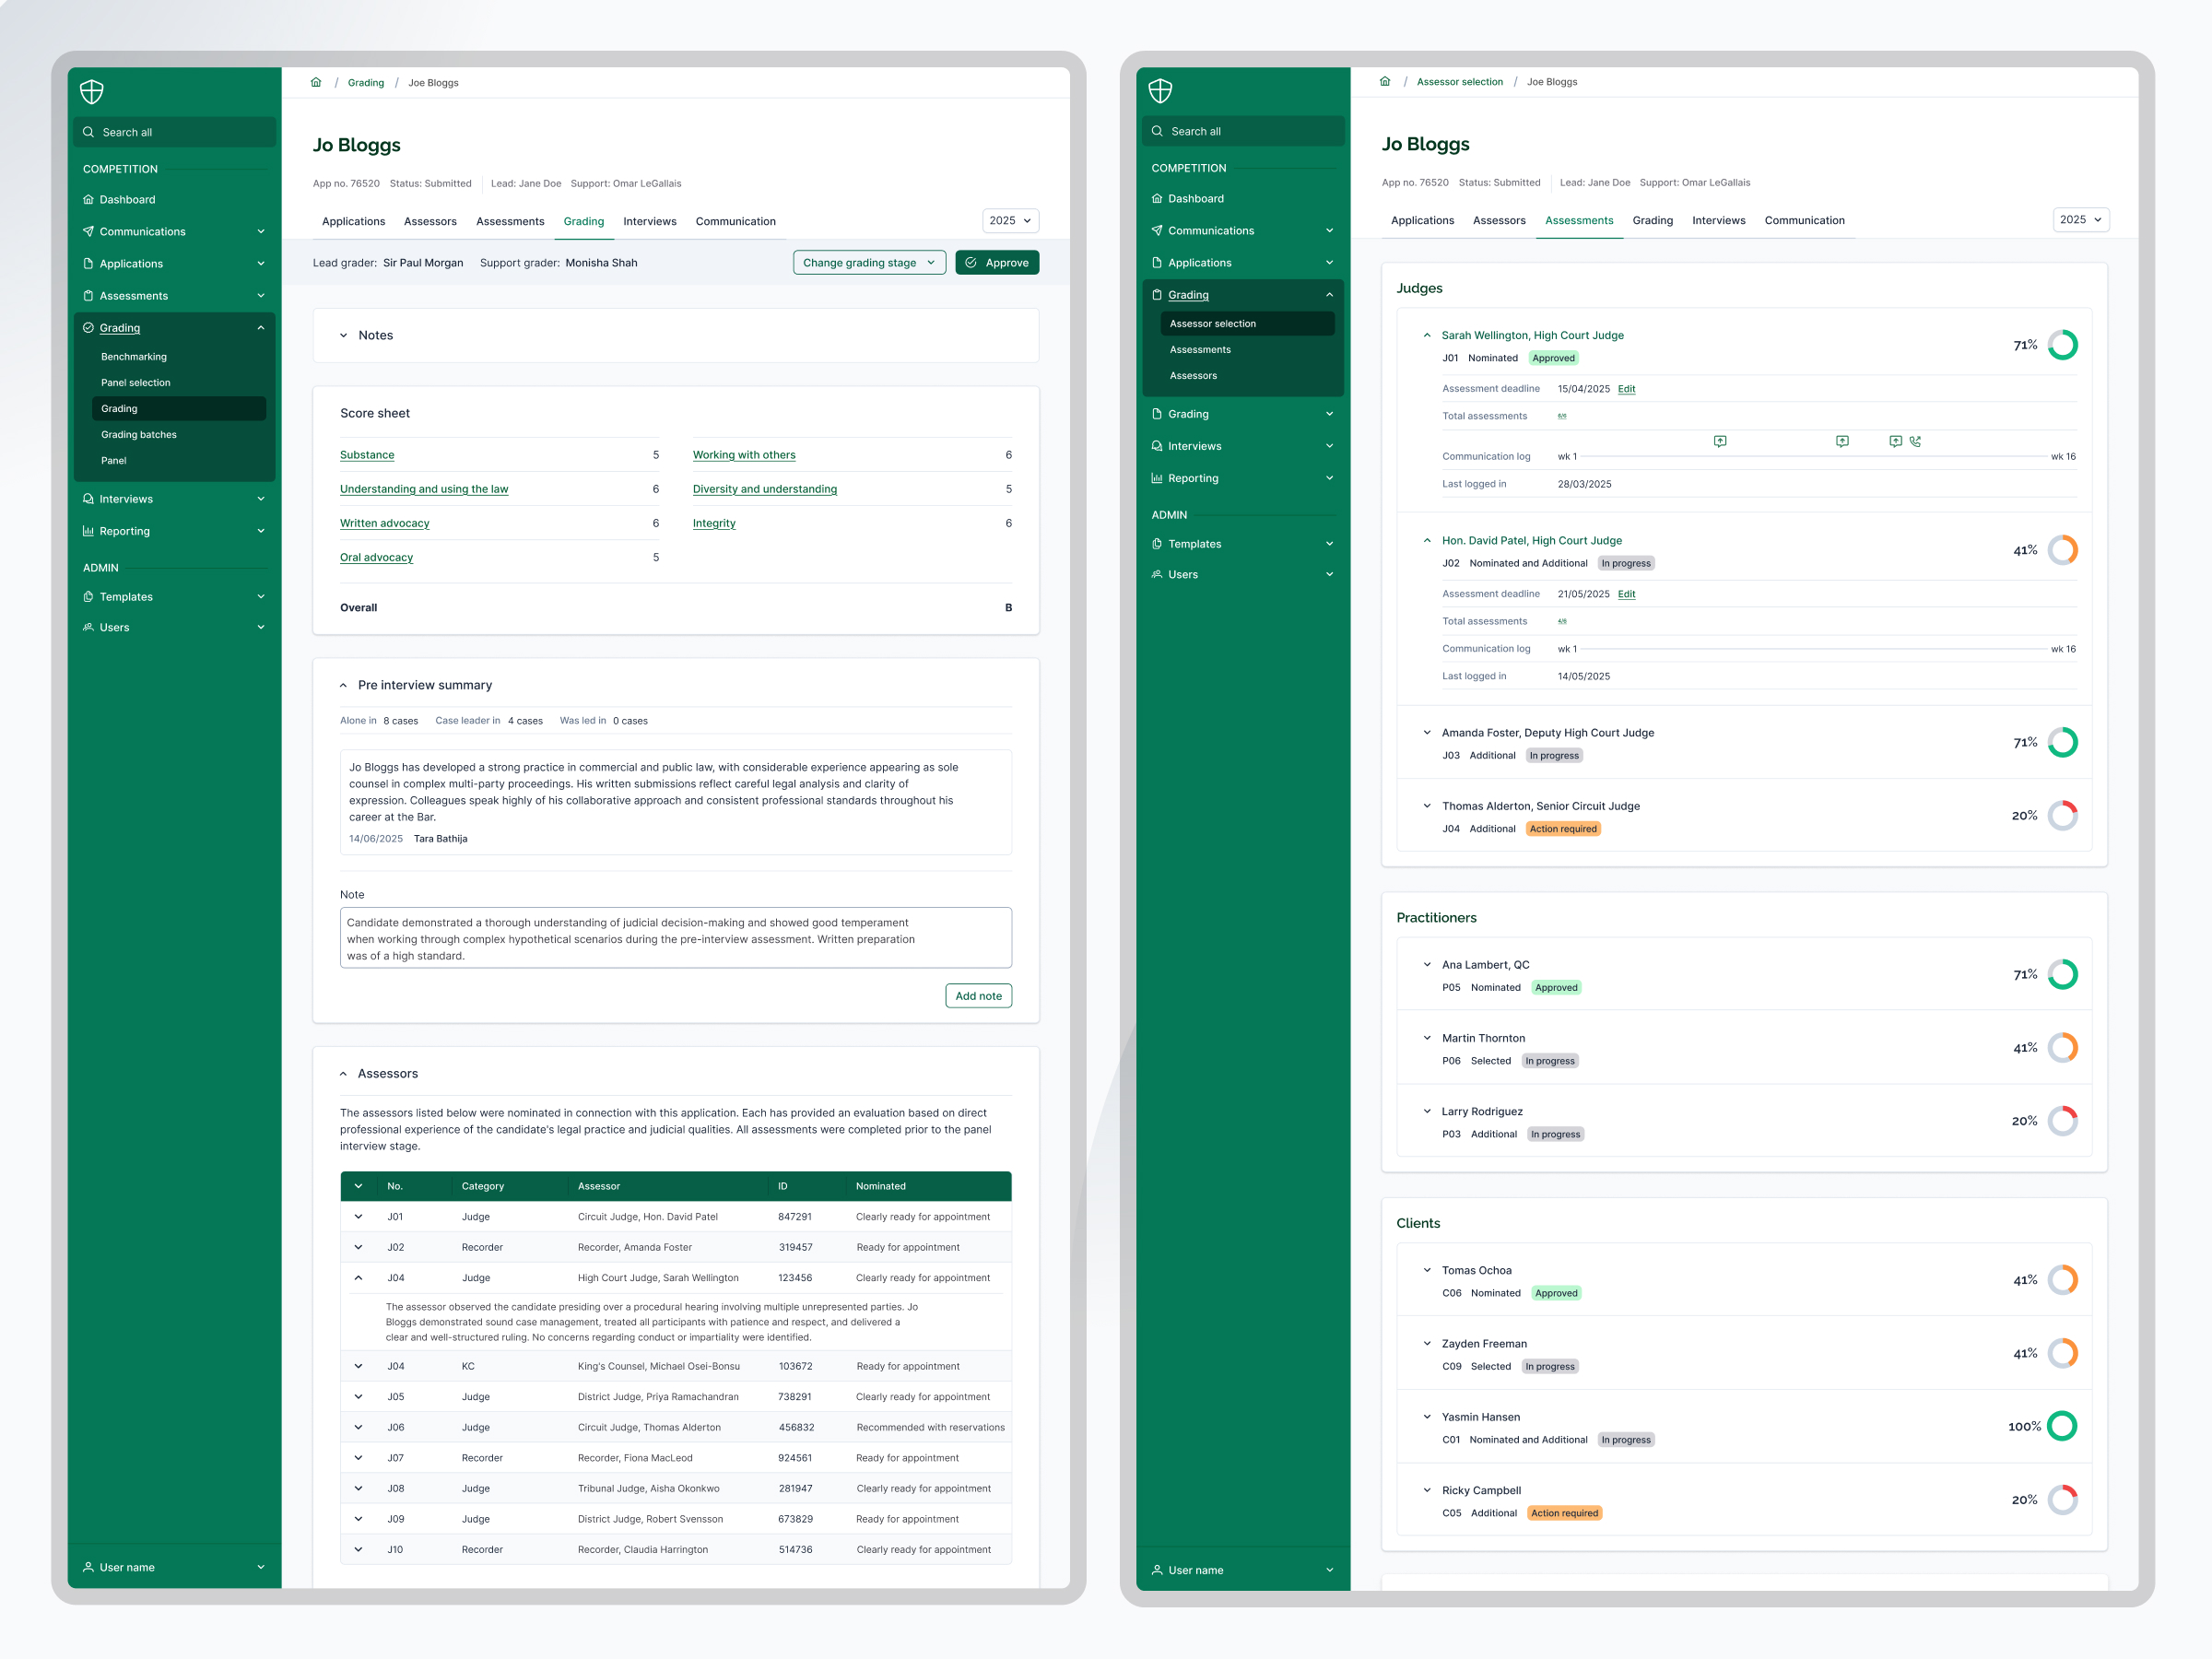Click home icon before Assessor selection breadcrumb

click(x=1385, y=82)
